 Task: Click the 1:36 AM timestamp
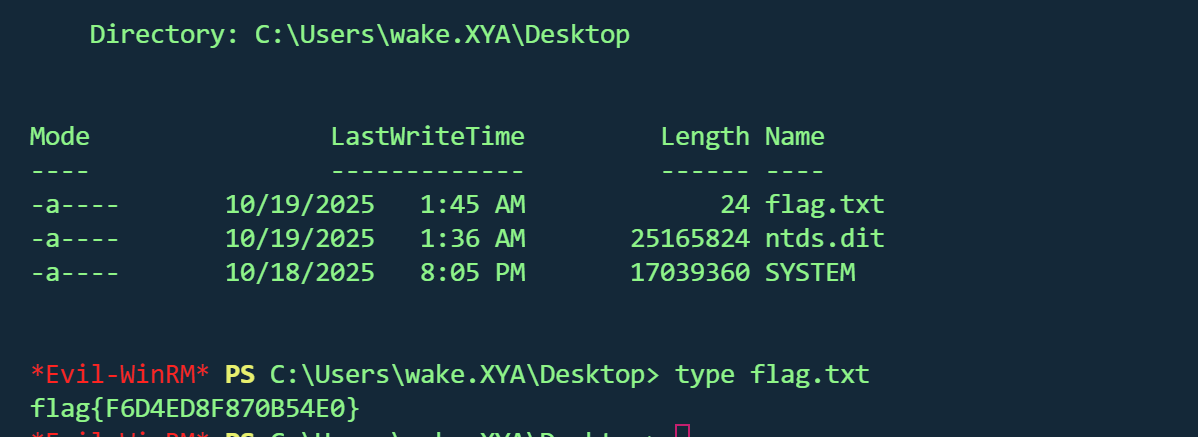(x=472, y=239)
